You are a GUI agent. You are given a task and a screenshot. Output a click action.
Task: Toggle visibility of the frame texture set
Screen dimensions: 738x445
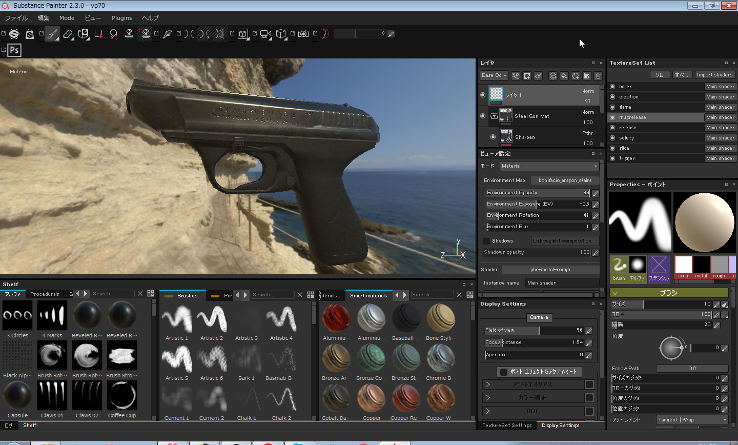pos(612,107)
